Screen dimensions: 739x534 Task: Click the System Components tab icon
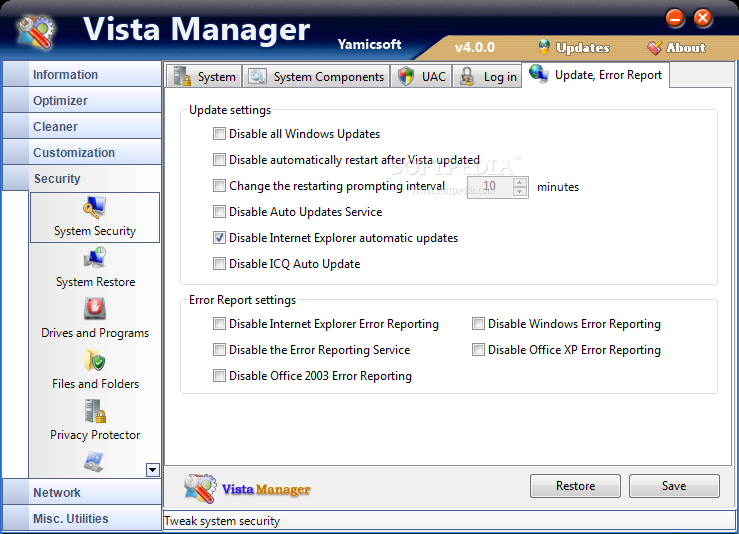(258, 76)
